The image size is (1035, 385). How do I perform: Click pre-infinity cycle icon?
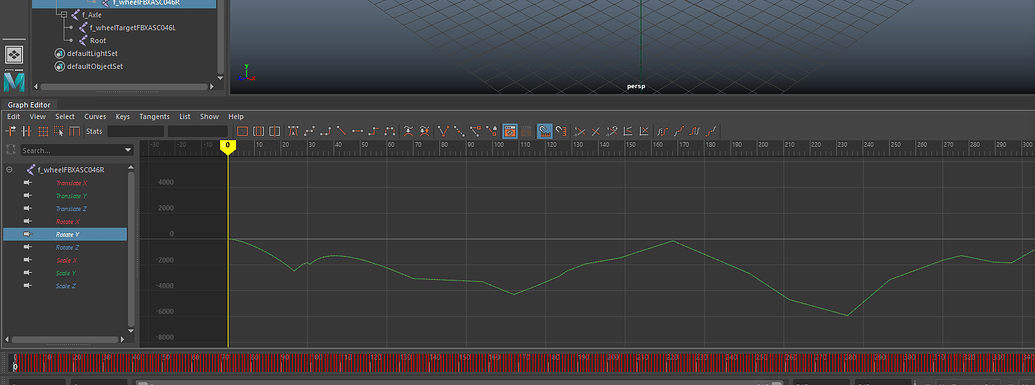(663, 131)
